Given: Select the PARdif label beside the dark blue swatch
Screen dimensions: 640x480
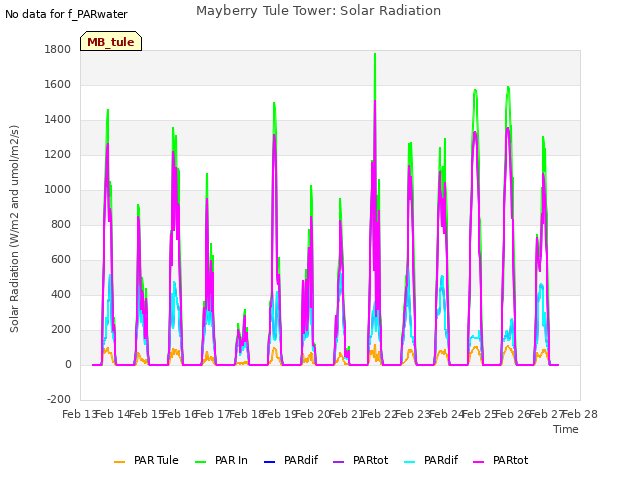Looking at the screenshot, I should tap(301, 460).
